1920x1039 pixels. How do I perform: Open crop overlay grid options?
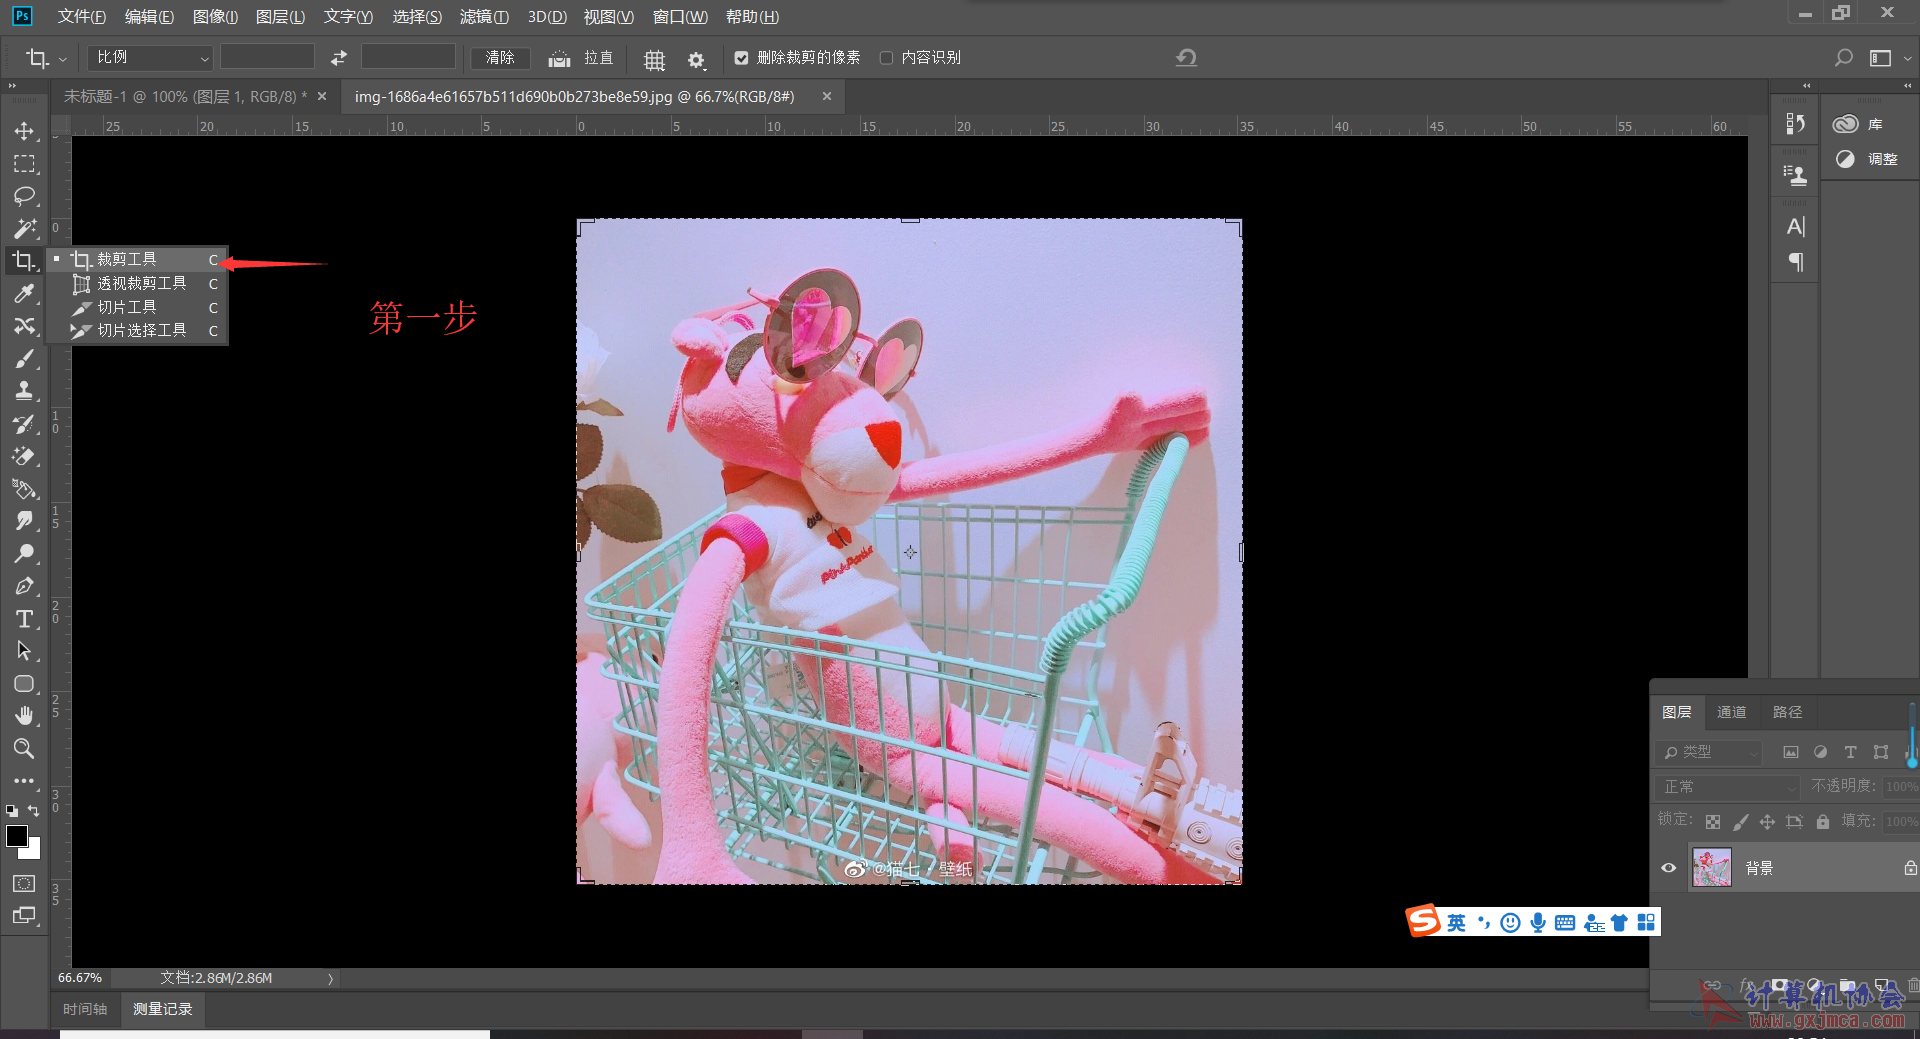(654, 60)
